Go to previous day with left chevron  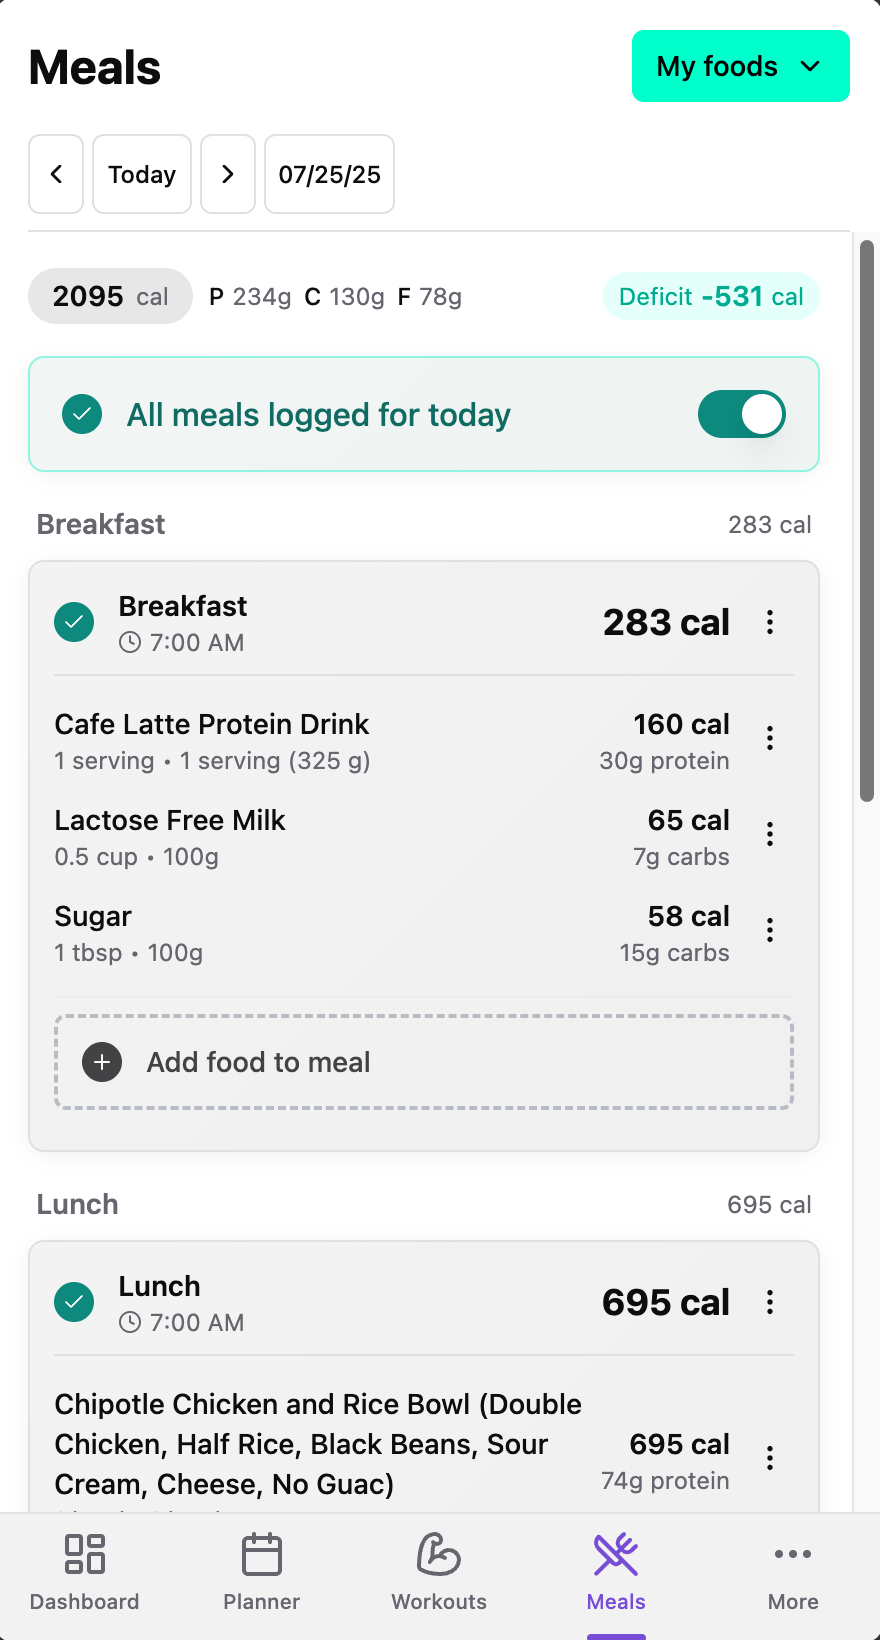coord(56,174)
